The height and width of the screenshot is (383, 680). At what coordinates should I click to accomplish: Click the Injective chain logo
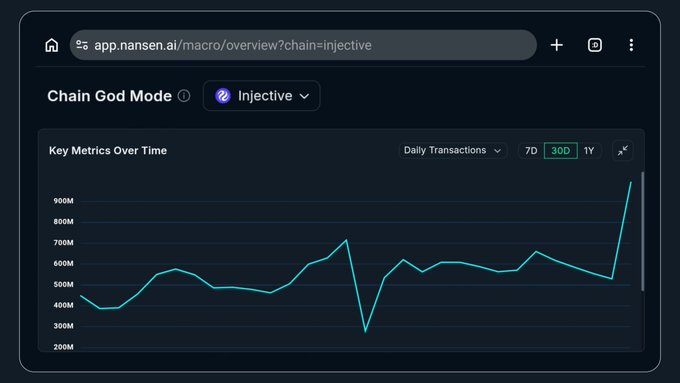[223, 96]
